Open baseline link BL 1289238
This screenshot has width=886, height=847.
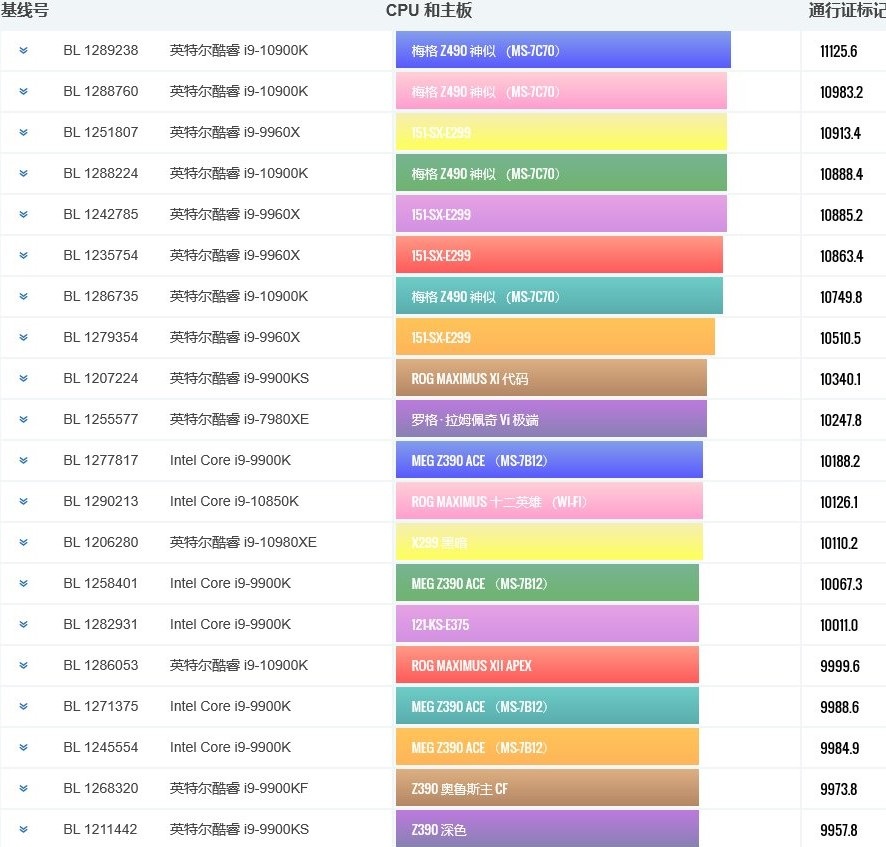pos(101,50)
